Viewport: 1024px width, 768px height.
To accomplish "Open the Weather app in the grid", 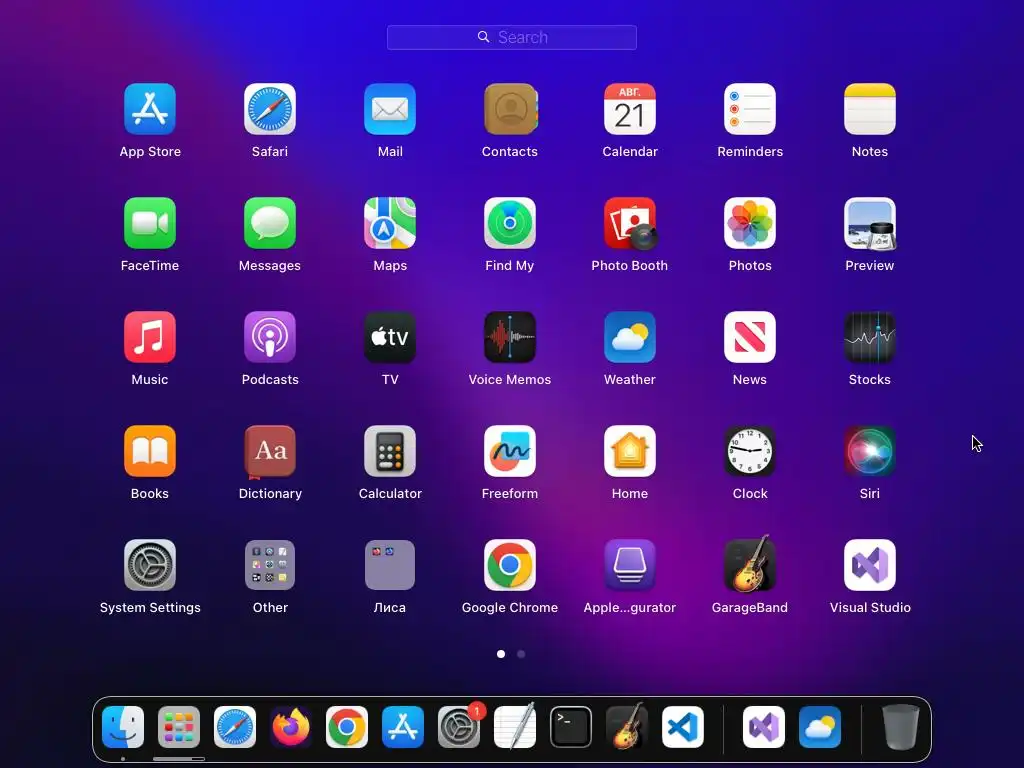I will coord(630,337).
